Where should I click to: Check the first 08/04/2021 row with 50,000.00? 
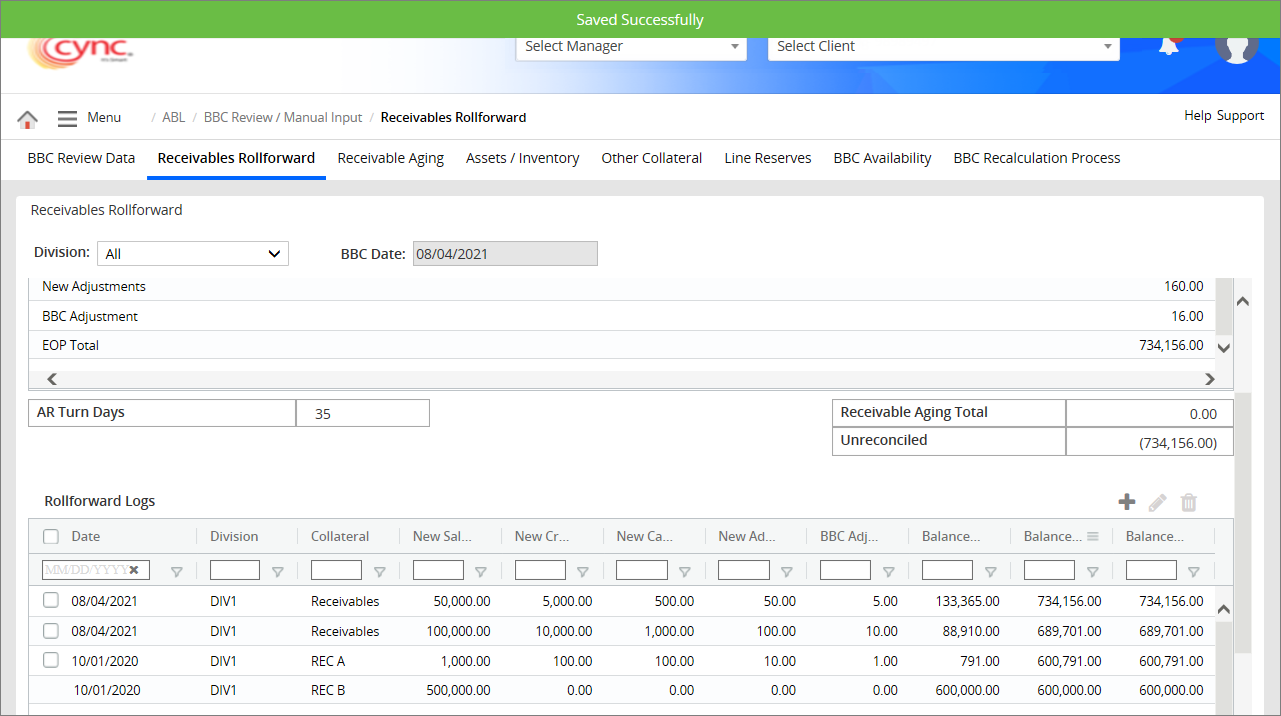tap(51, 601)
